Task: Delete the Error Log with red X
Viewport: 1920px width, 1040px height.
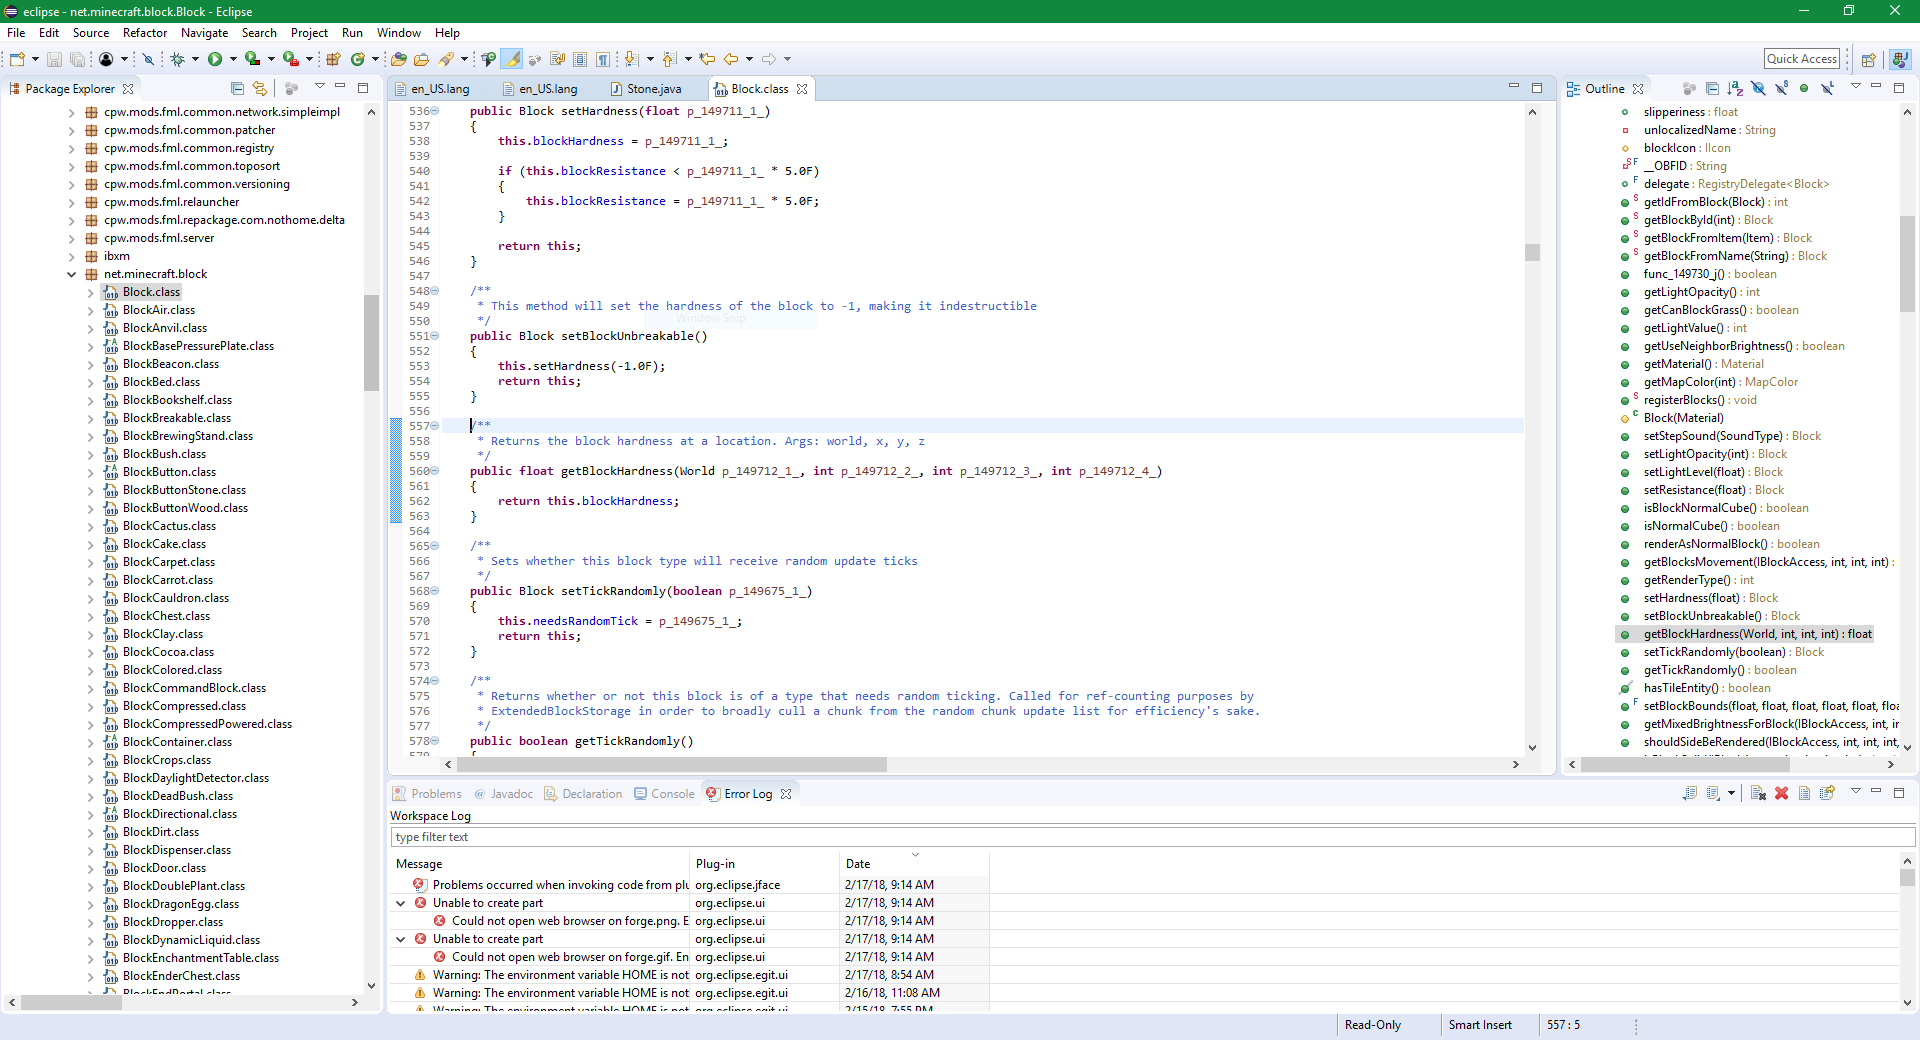Action: point(1781,794)
